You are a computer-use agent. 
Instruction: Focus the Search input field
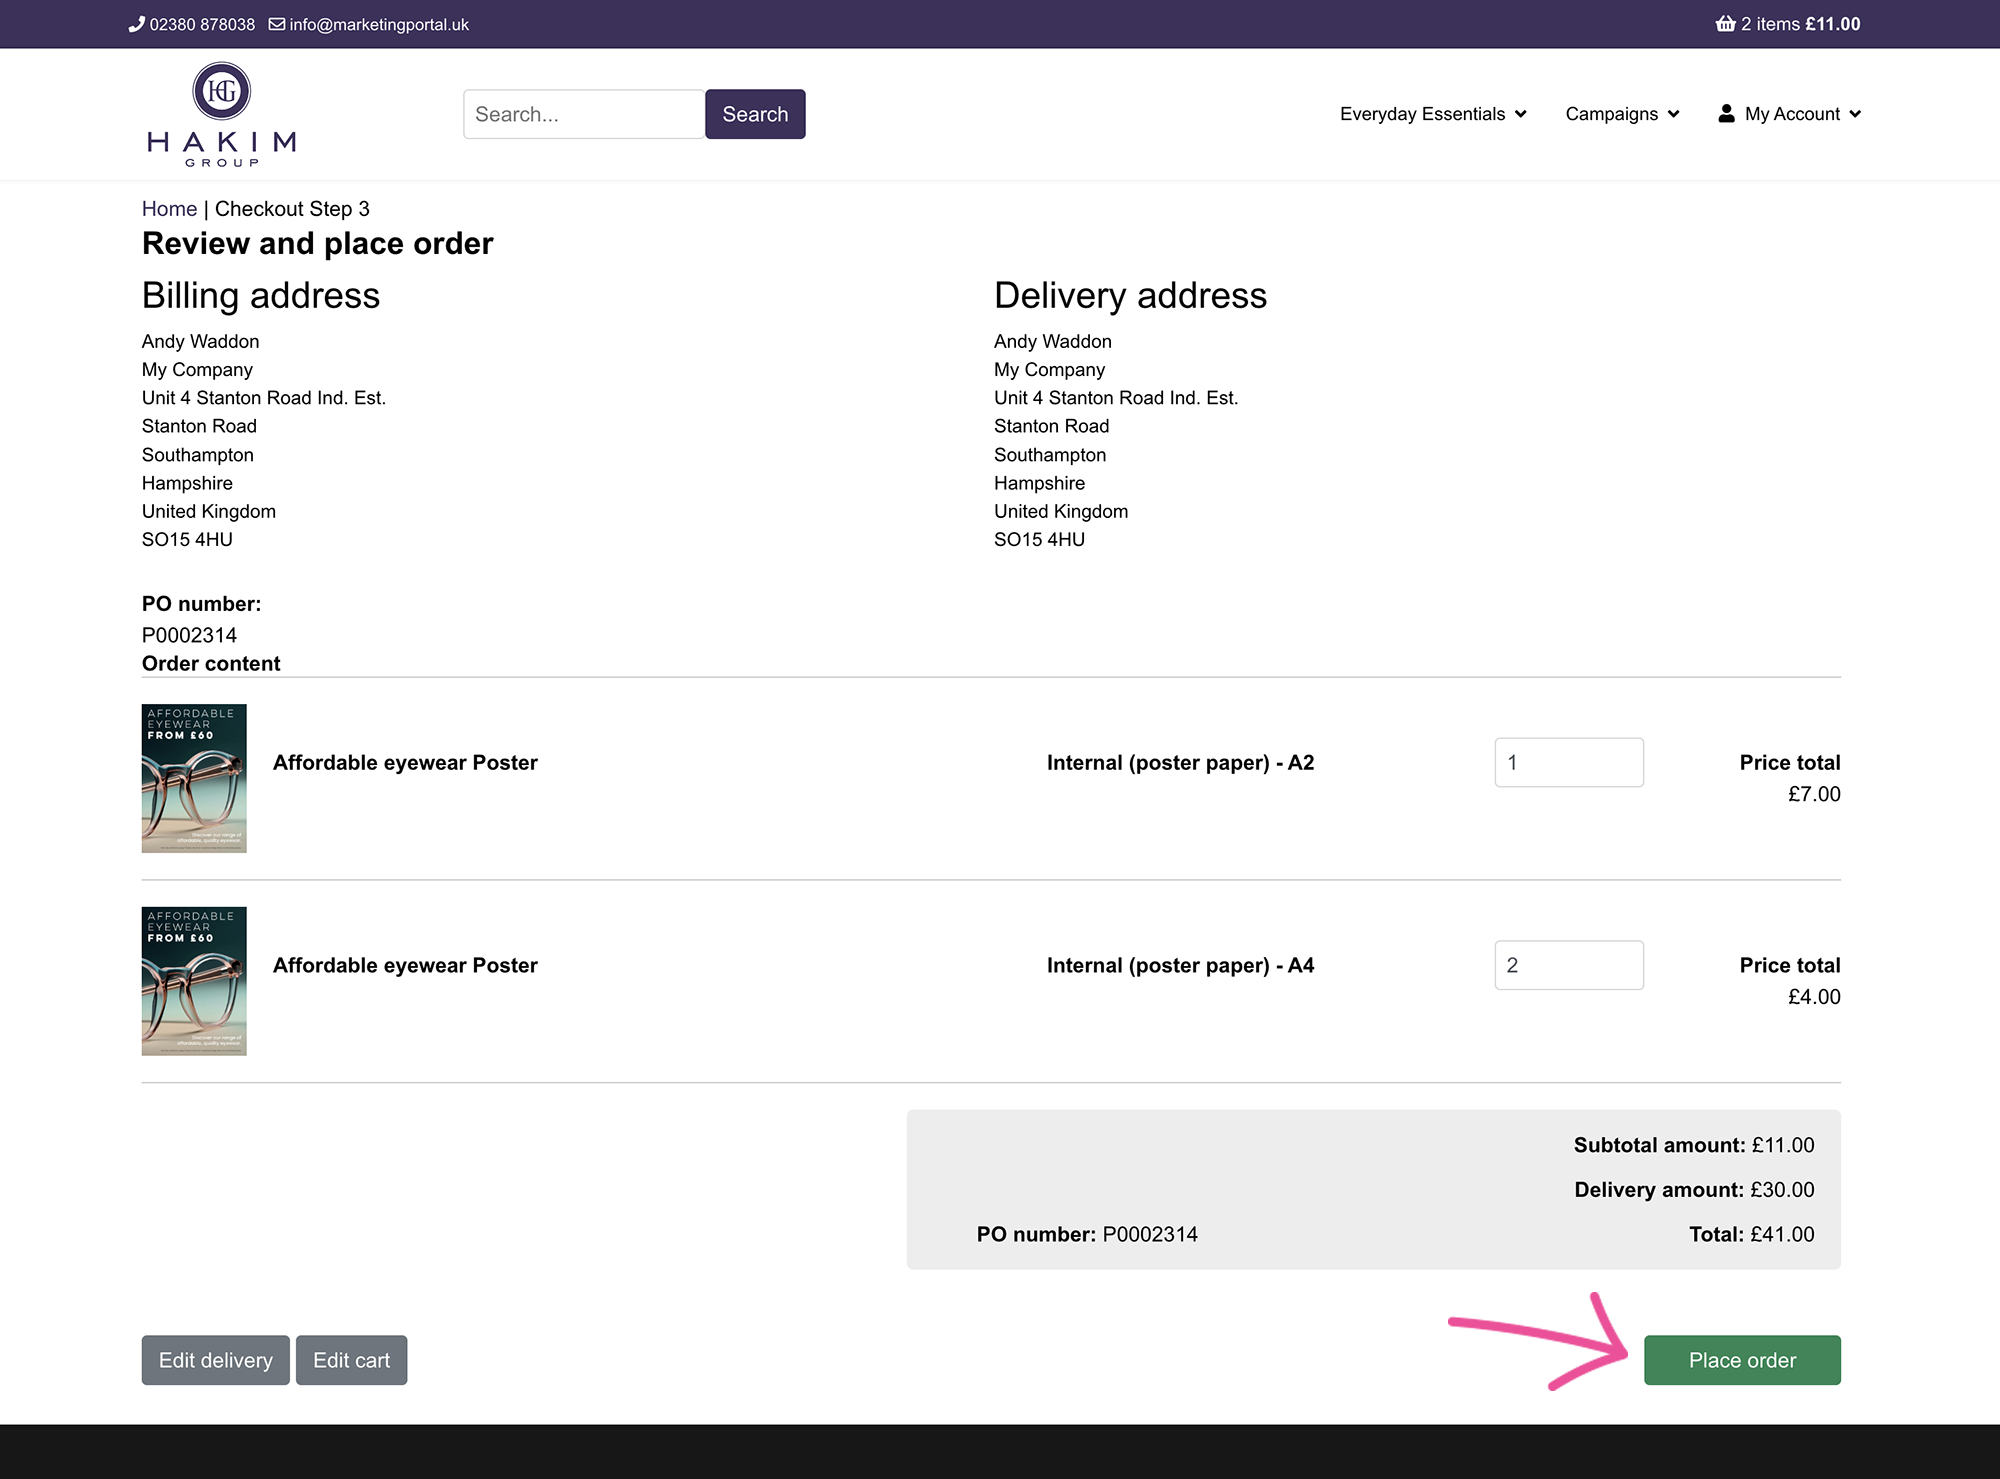point(584,114)
